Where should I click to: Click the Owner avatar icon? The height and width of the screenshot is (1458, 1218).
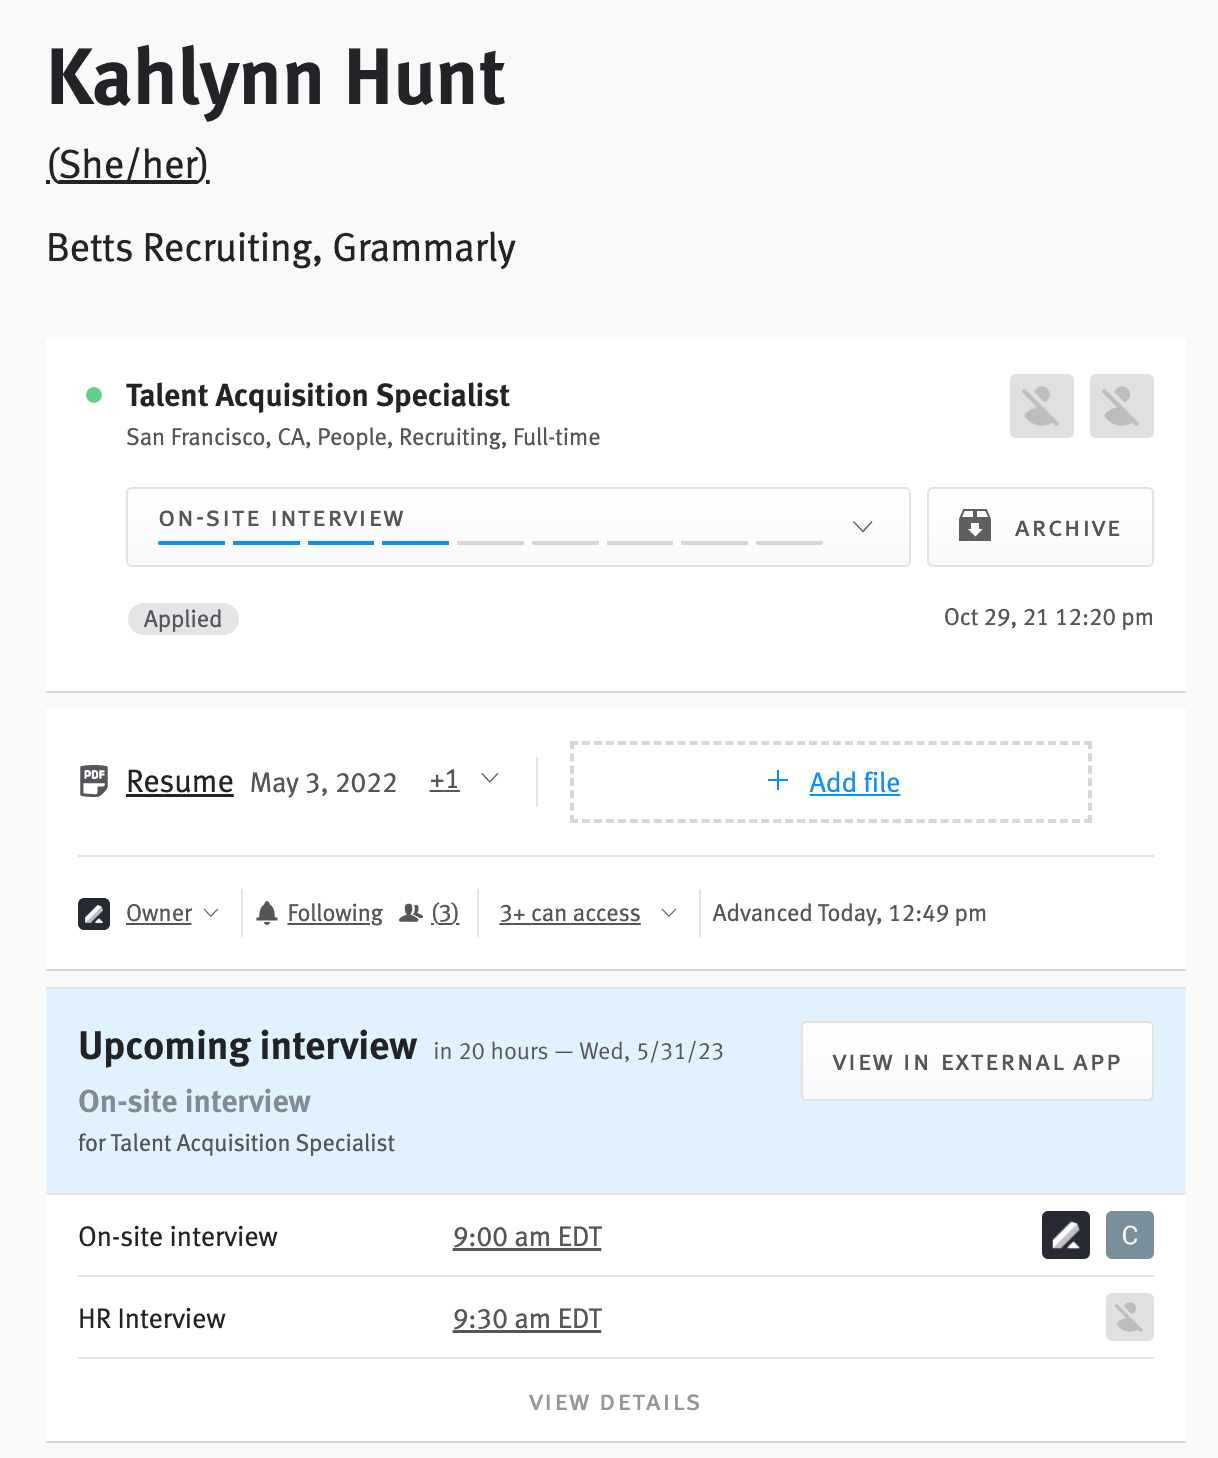point(94,913)
